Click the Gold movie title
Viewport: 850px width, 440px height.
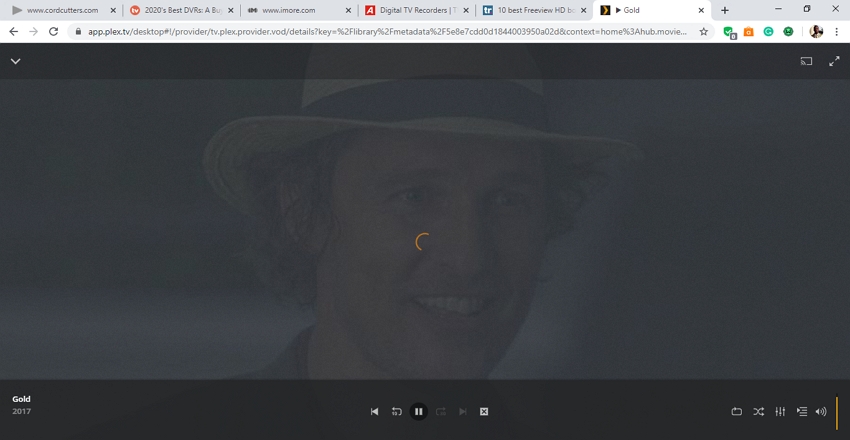pyautogui.click(x=21, y=399)
